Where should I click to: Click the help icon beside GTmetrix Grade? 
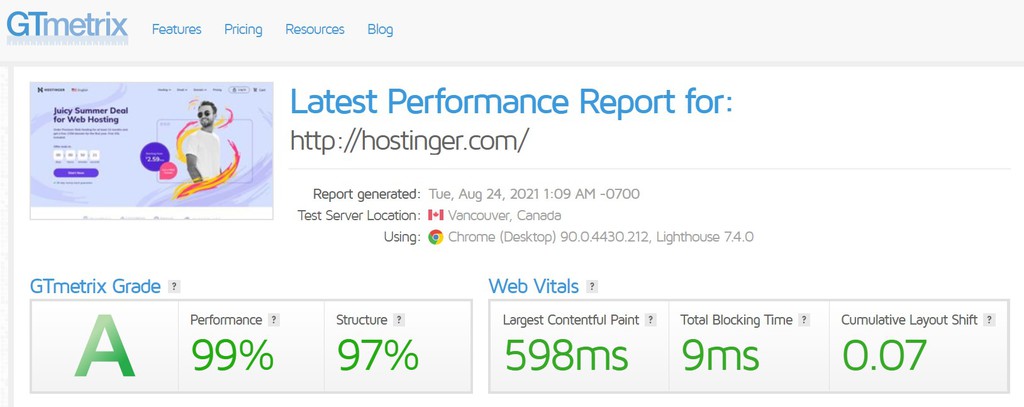[174, 287]
